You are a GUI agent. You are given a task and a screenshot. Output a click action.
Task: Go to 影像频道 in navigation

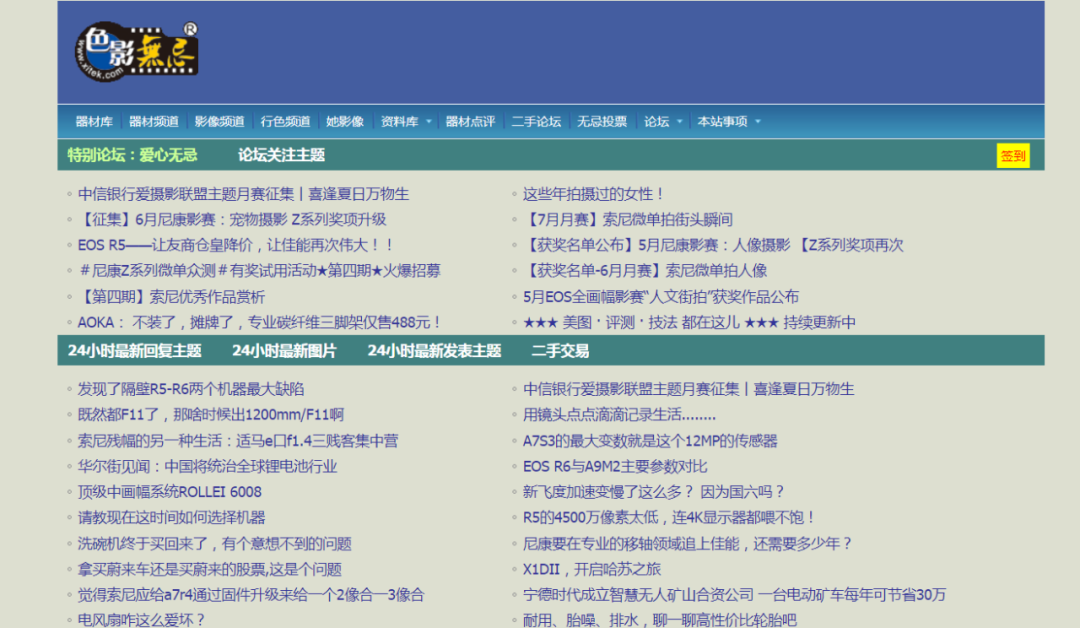coord(219,122)
